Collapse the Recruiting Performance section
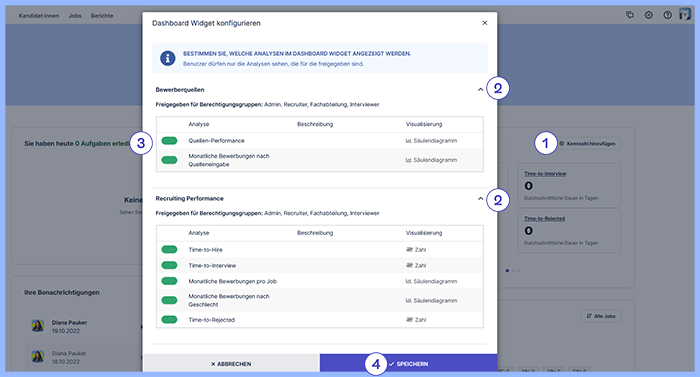 tap(480, 198)
